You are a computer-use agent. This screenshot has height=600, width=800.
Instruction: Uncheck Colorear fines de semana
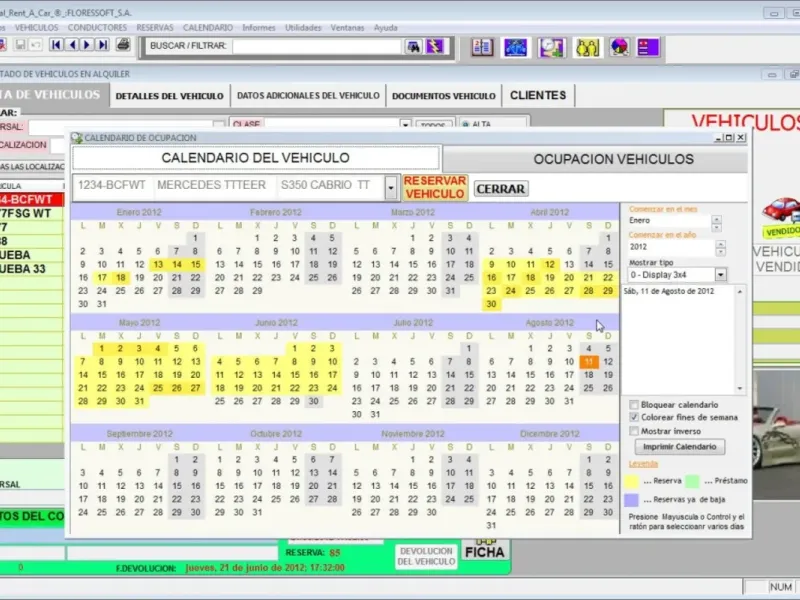634,417
